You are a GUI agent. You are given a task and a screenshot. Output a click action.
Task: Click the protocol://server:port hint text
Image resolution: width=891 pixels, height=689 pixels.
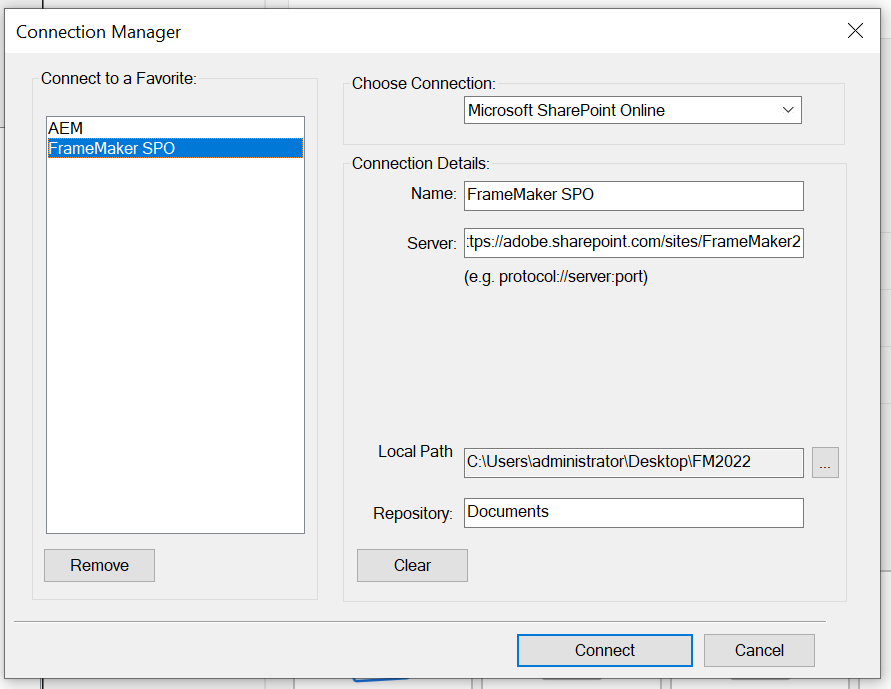point(556,277)
